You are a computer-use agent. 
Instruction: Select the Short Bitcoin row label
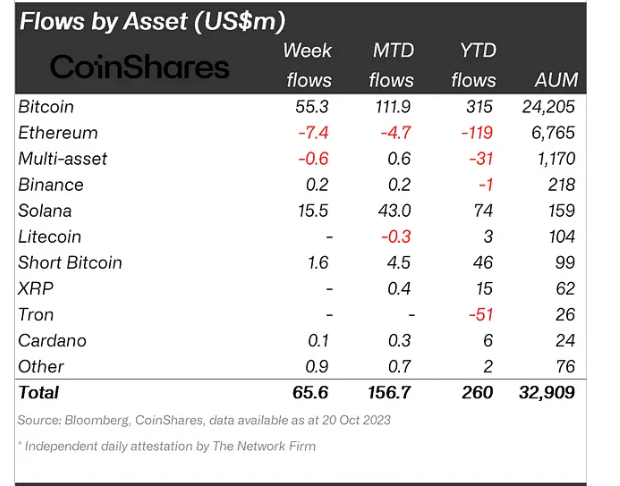coord(70,262)
